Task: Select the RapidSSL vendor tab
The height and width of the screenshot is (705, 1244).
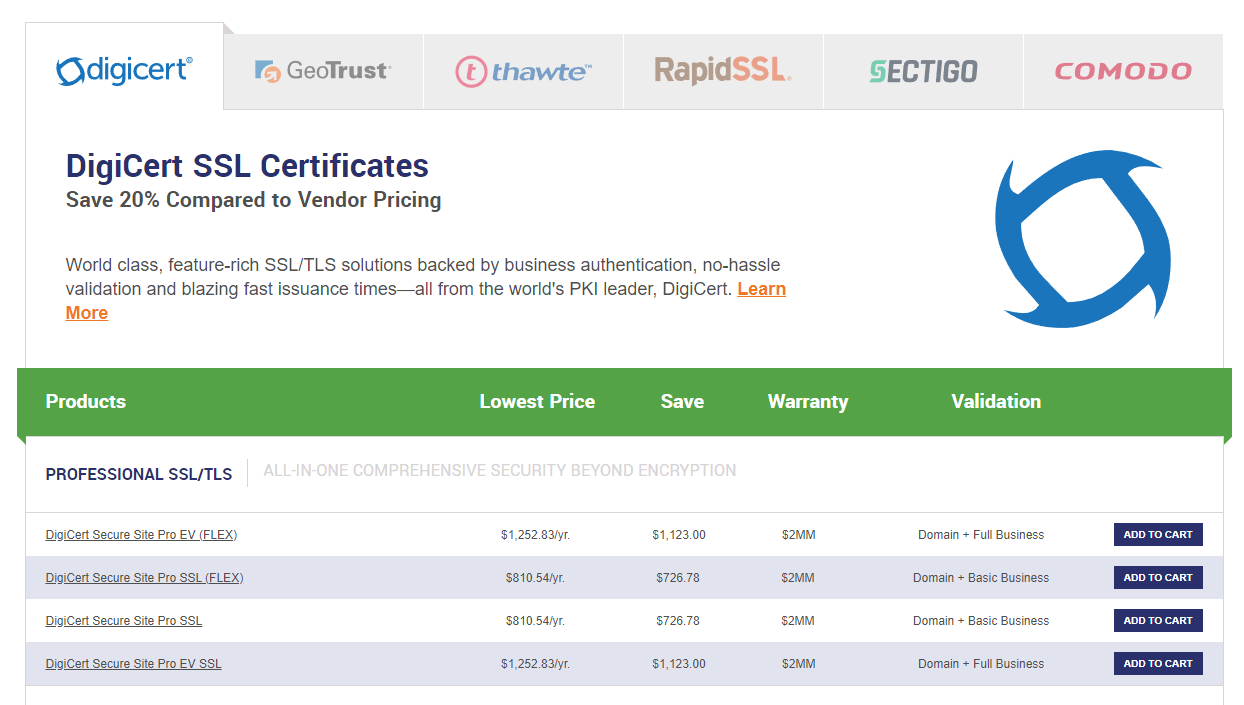Action: (x=723, y=71)
